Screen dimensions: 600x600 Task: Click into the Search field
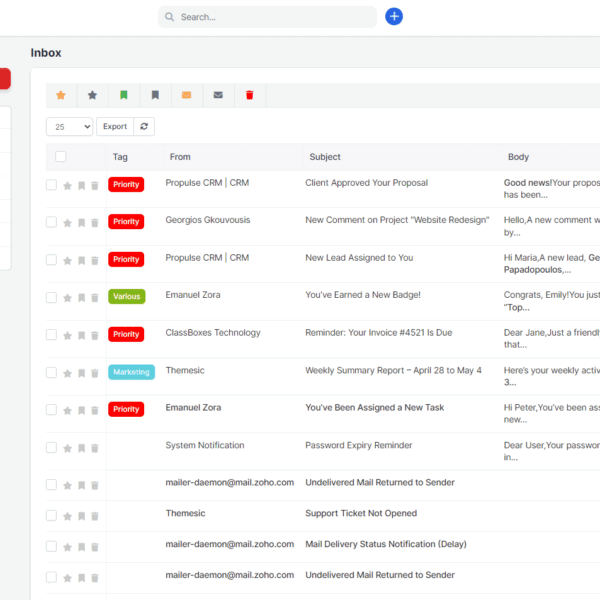point(267,17)
